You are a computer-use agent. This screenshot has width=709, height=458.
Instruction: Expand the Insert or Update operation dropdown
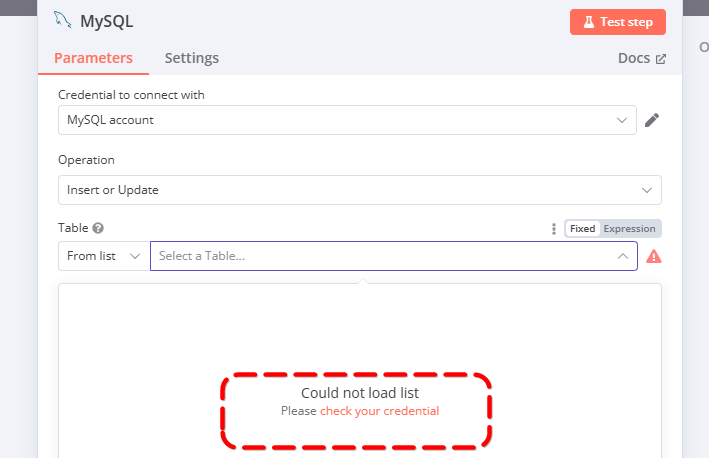(x=360, y=190)
